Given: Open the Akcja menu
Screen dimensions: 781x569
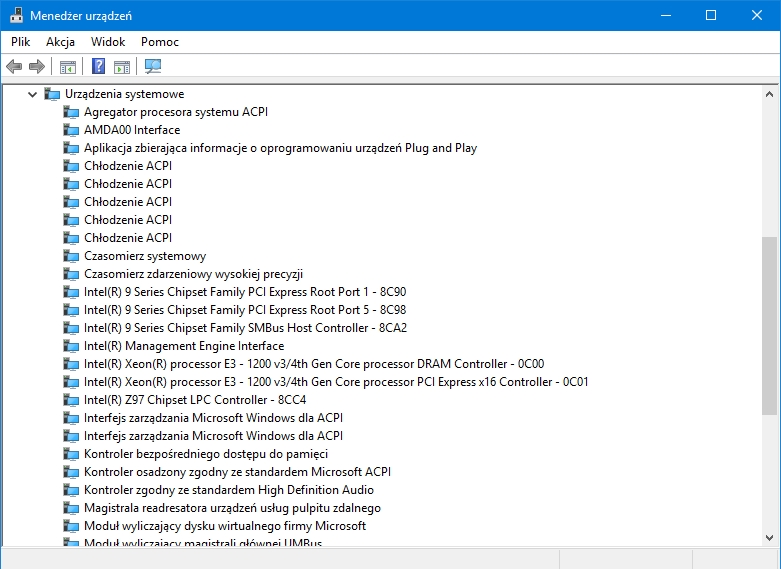Looking at the screenshot, I should 60,42.
